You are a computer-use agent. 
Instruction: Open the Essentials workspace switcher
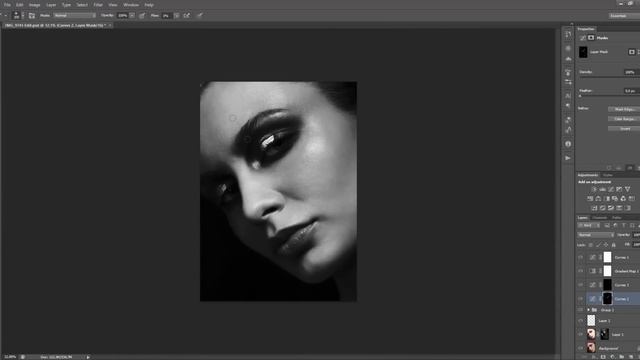[624, 16]
